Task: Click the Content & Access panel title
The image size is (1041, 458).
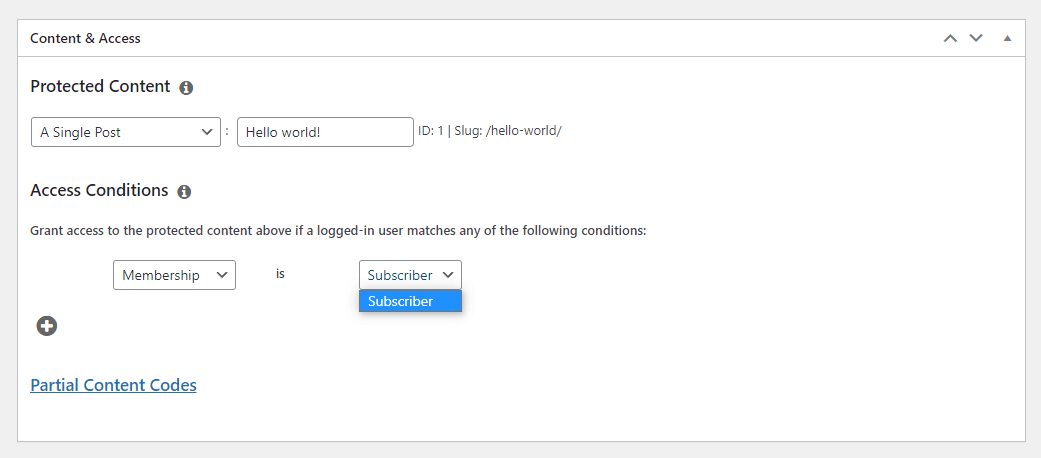Action: tap(86, 38)
